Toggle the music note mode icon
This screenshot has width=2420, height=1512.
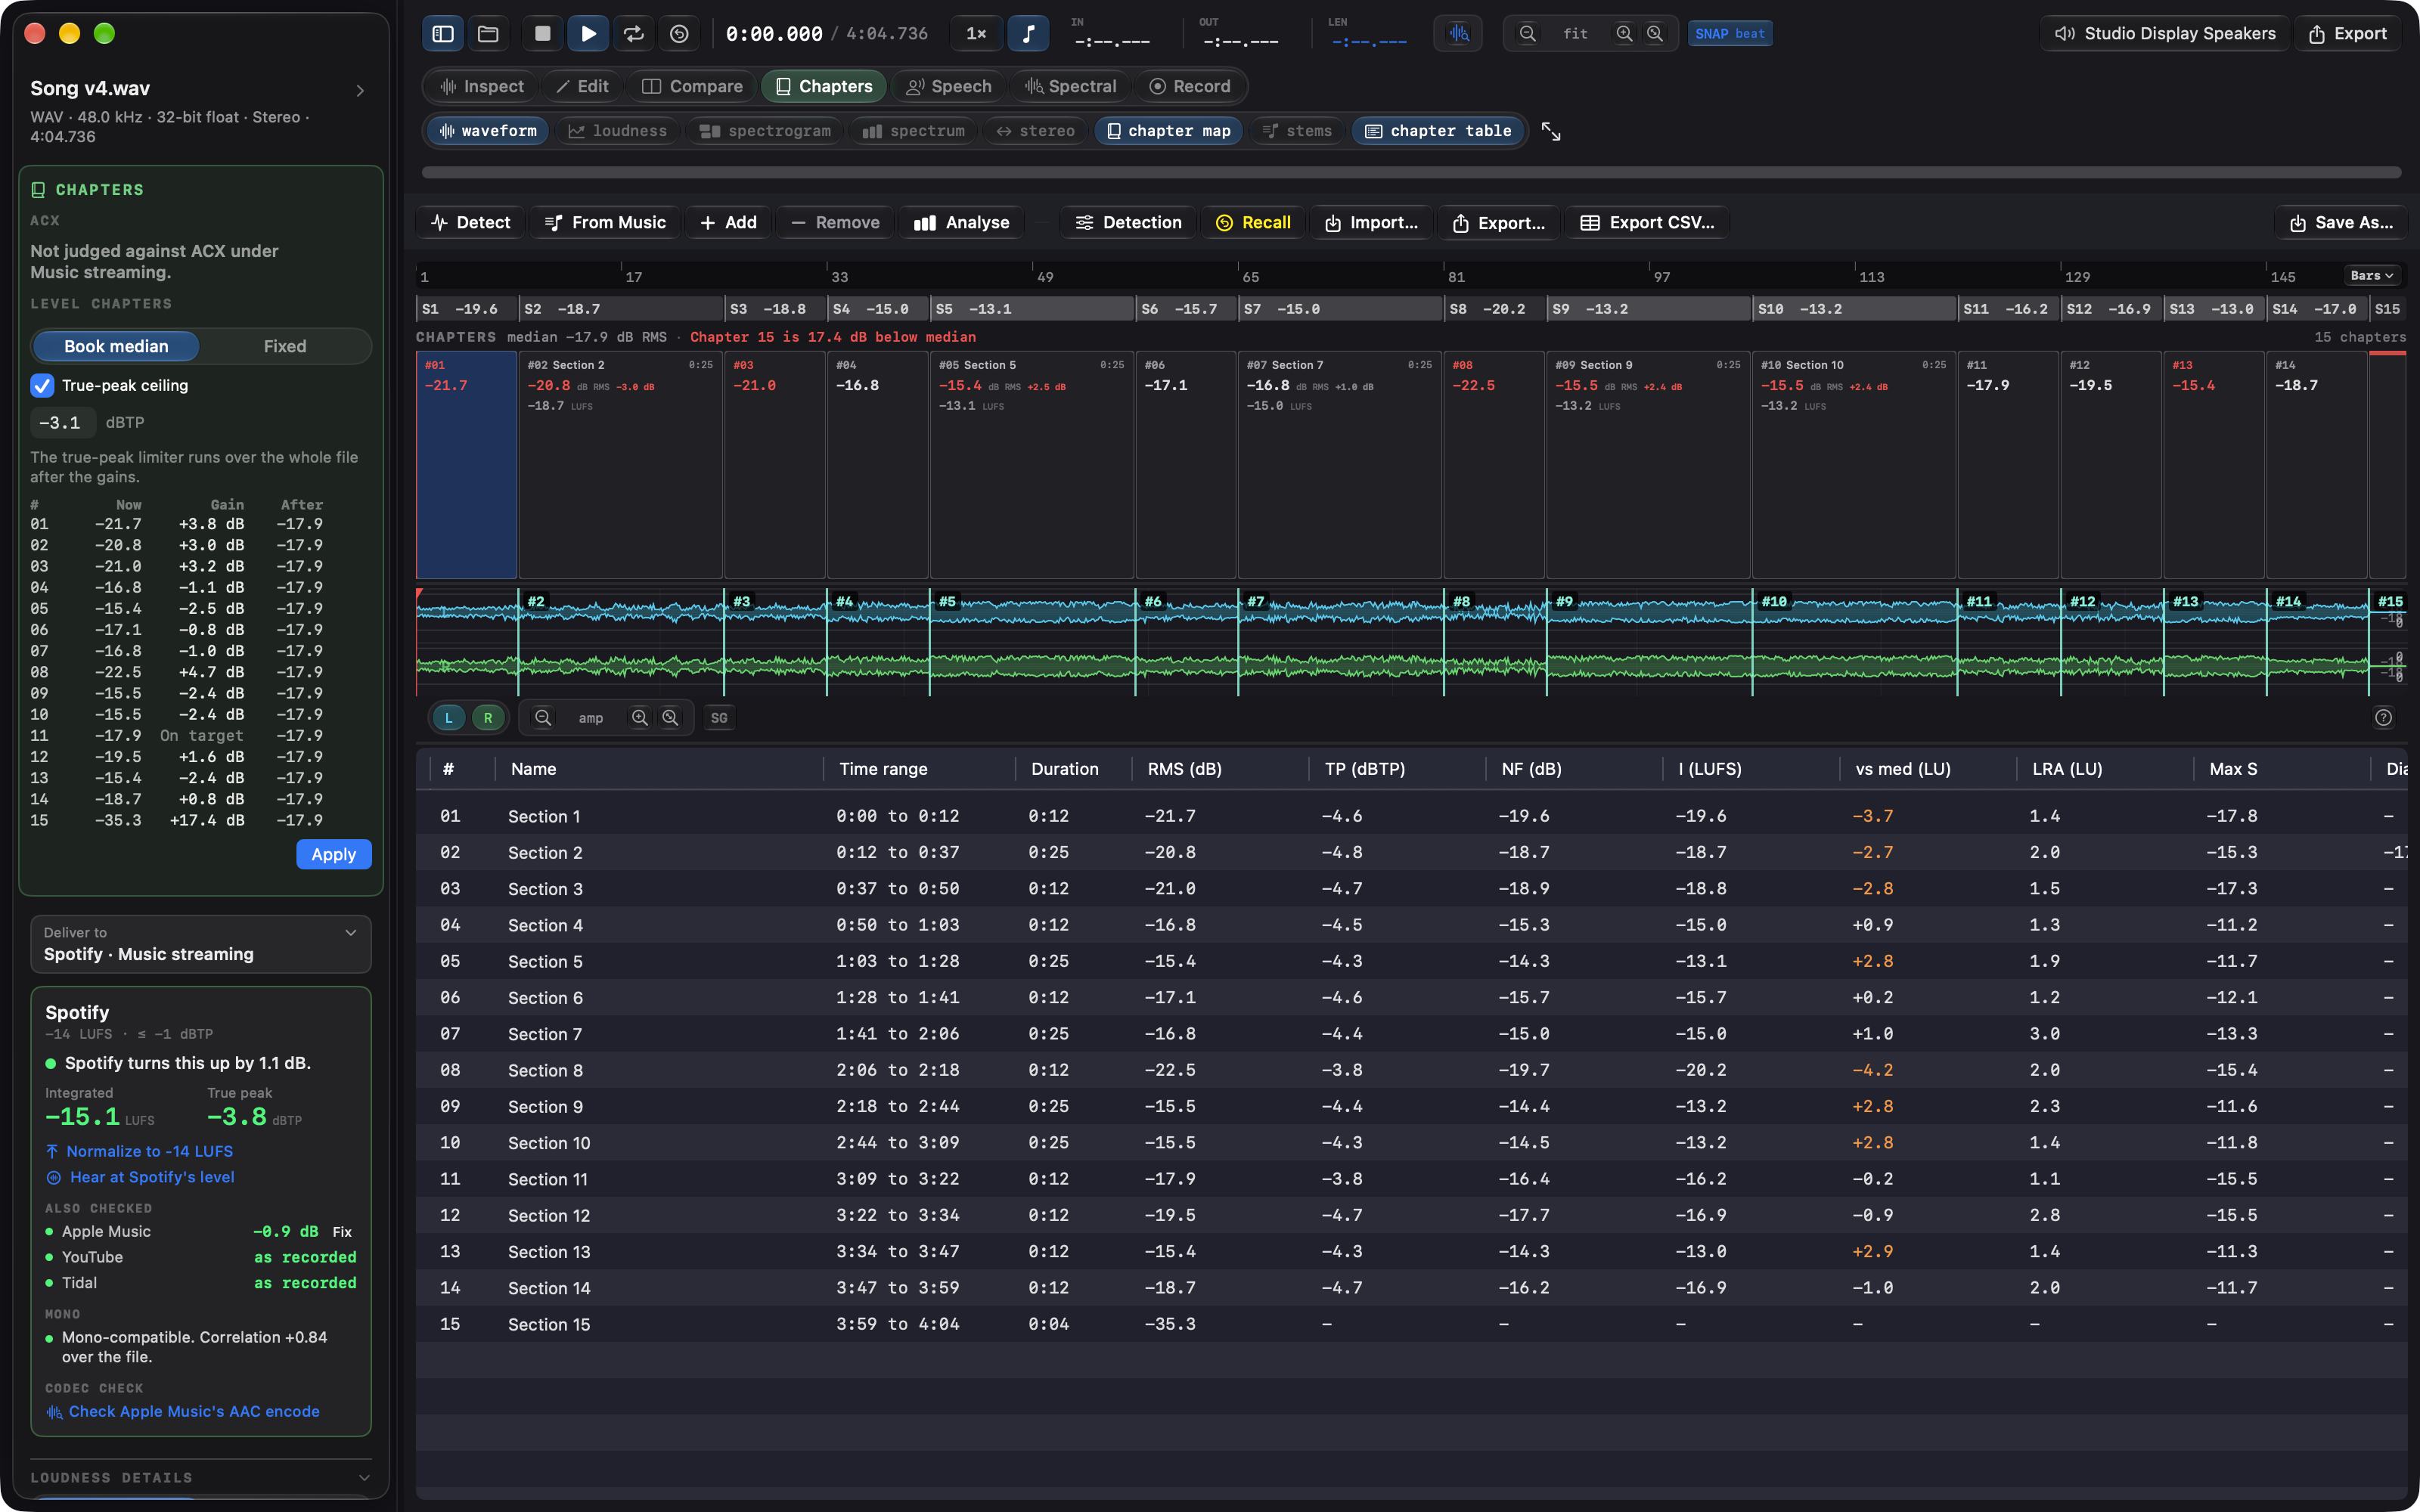[1028, 34]
